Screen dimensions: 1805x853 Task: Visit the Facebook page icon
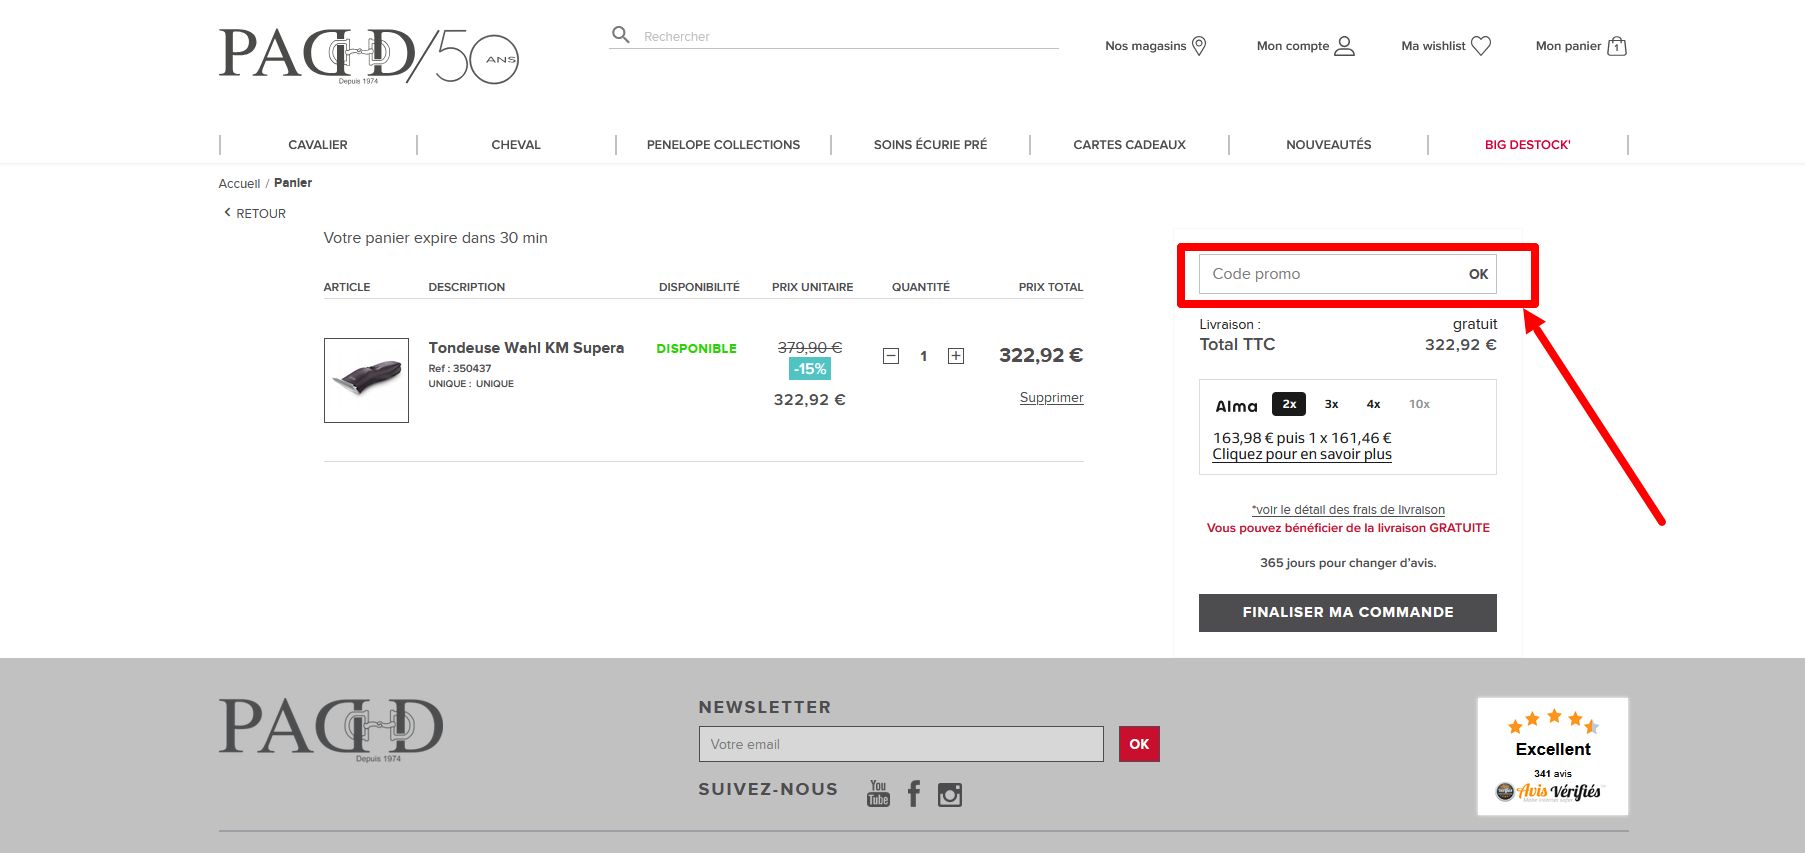[x=914, y=794]
